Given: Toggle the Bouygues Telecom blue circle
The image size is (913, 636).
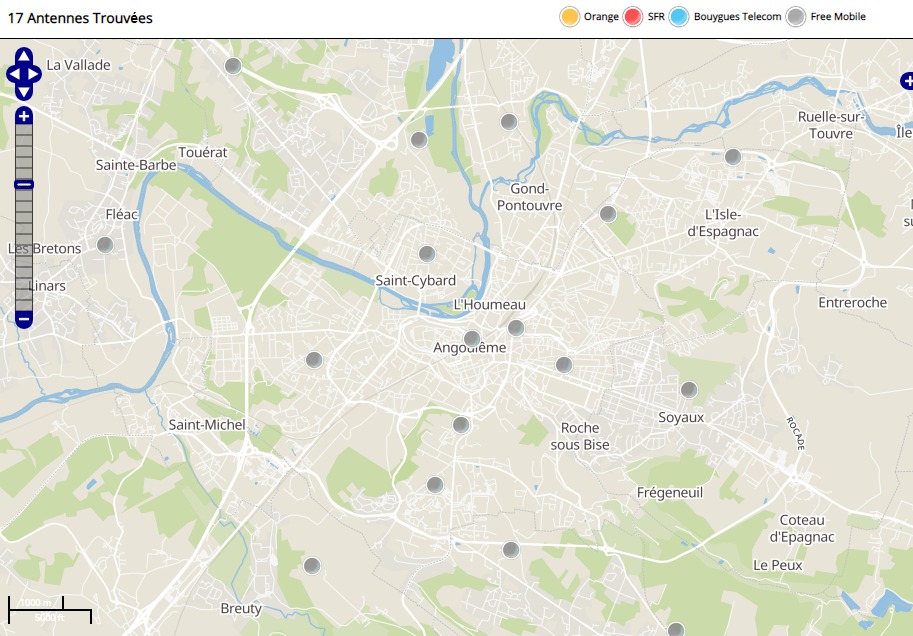Looking at the screenshot, I should [x=679, y=17].
